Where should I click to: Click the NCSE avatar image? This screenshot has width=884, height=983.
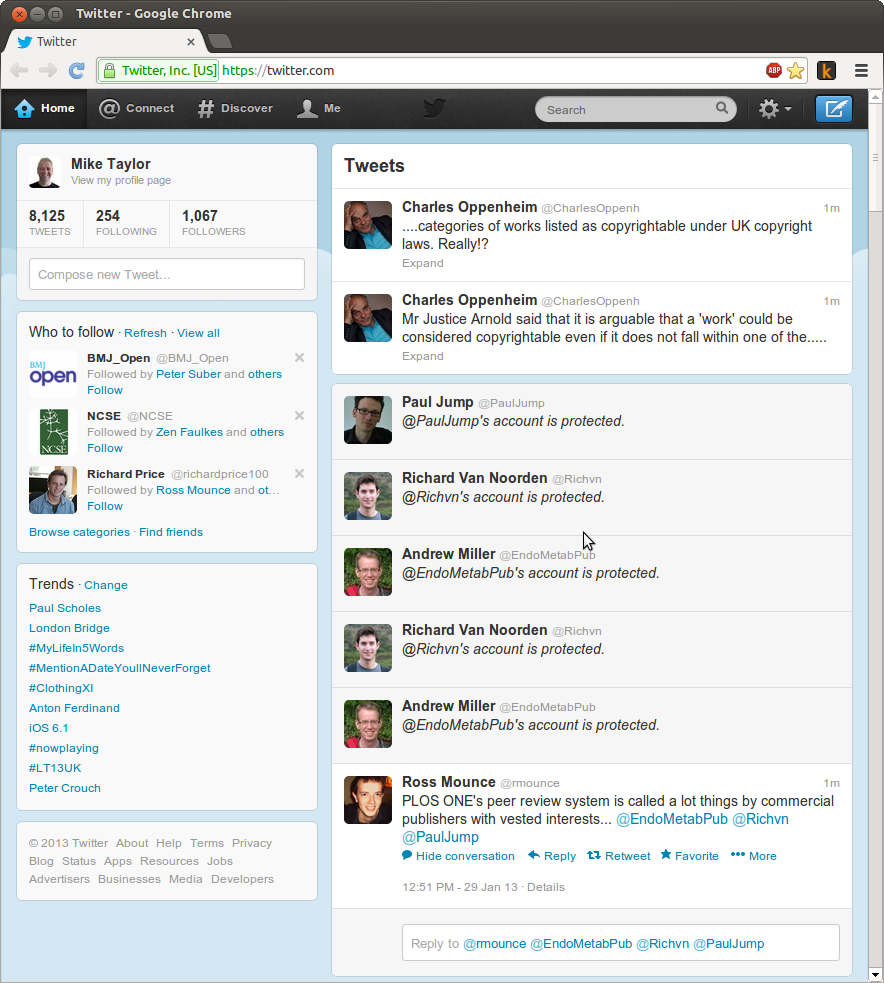click(53, 432)
